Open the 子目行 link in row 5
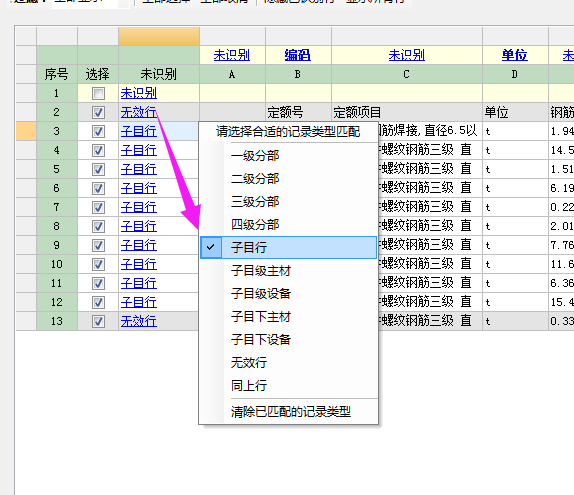The width and height of the screenshot is (574, 495). tap(139, 170)
